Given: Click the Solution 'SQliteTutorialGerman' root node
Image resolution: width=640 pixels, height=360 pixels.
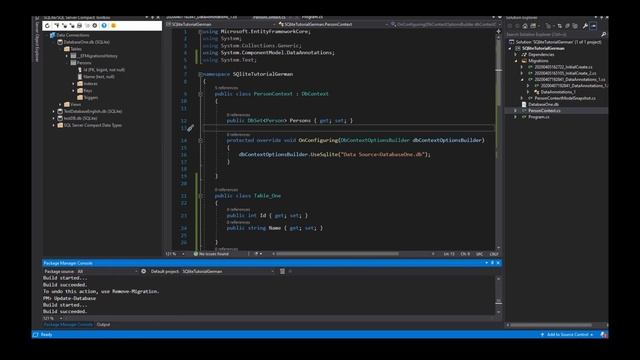Looking at the screenshot, I should (555, 42).
